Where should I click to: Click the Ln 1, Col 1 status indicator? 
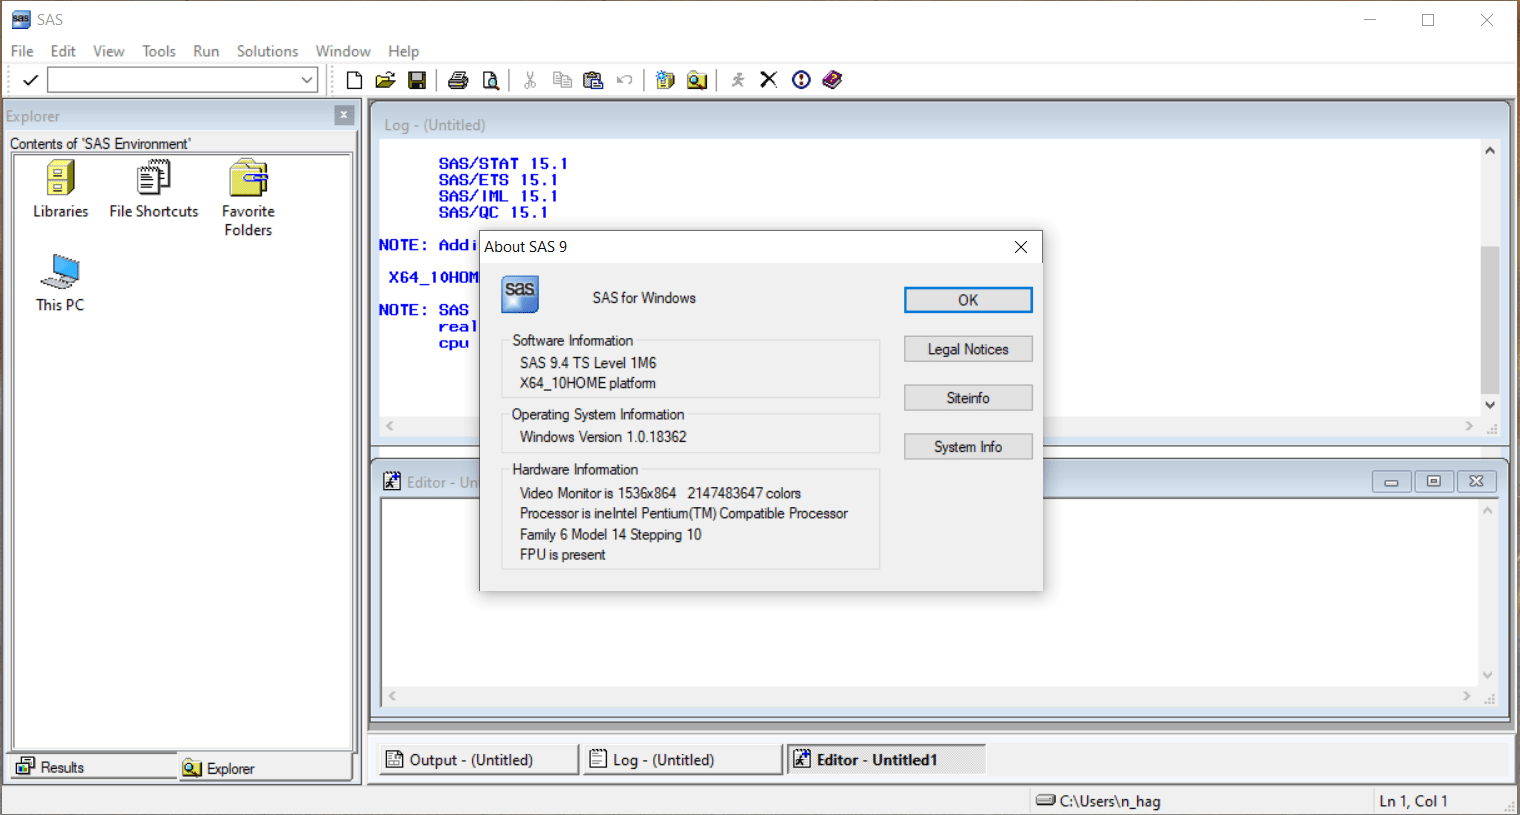(1413, 801)
